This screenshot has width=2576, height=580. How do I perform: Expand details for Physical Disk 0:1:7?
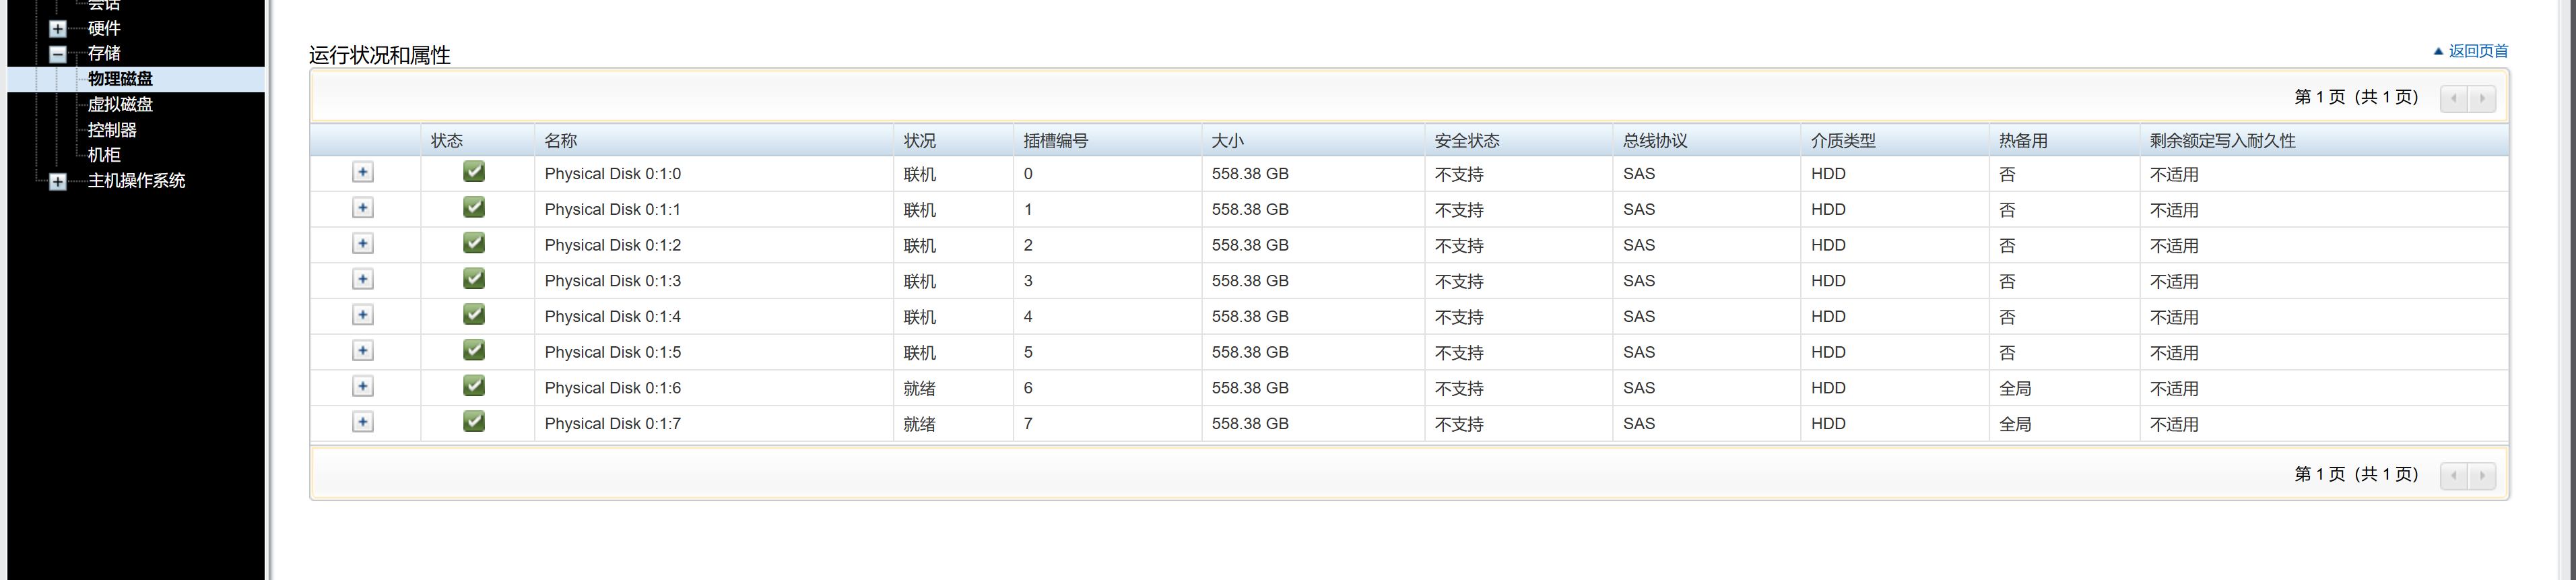[363, 422]
